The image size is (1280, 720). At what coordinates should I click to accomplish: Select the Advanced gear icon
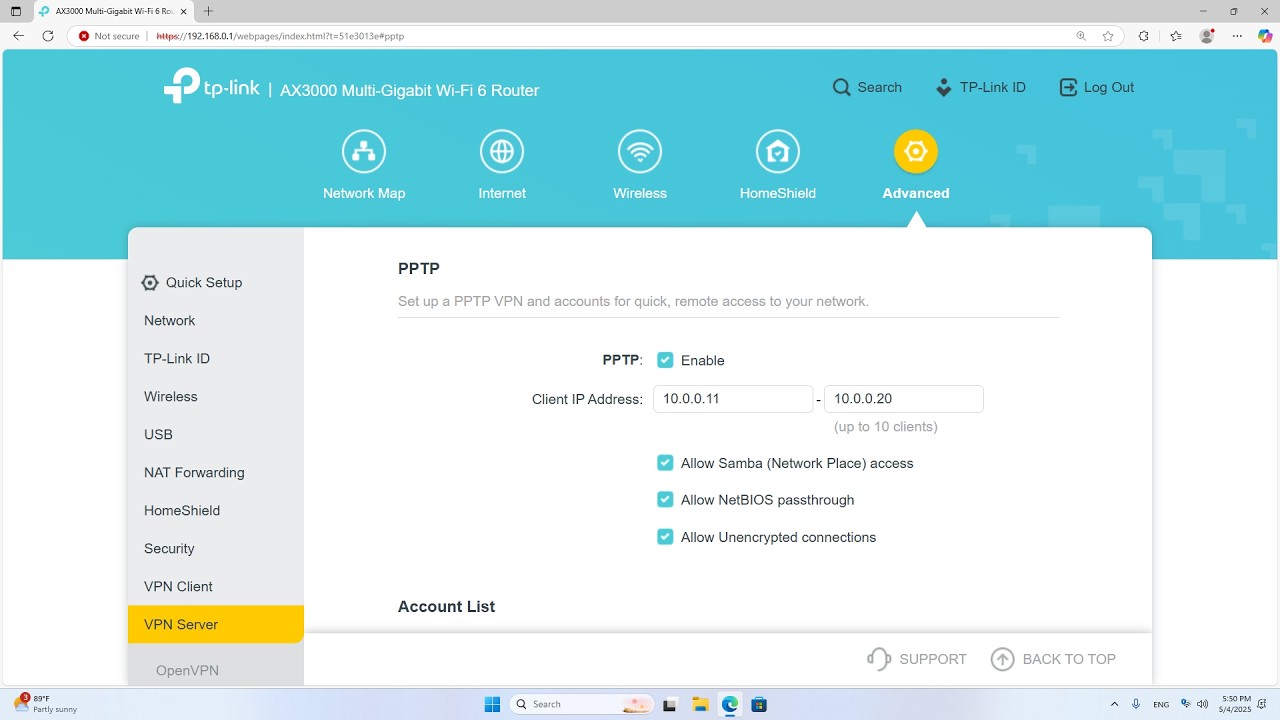click(916, 152)
